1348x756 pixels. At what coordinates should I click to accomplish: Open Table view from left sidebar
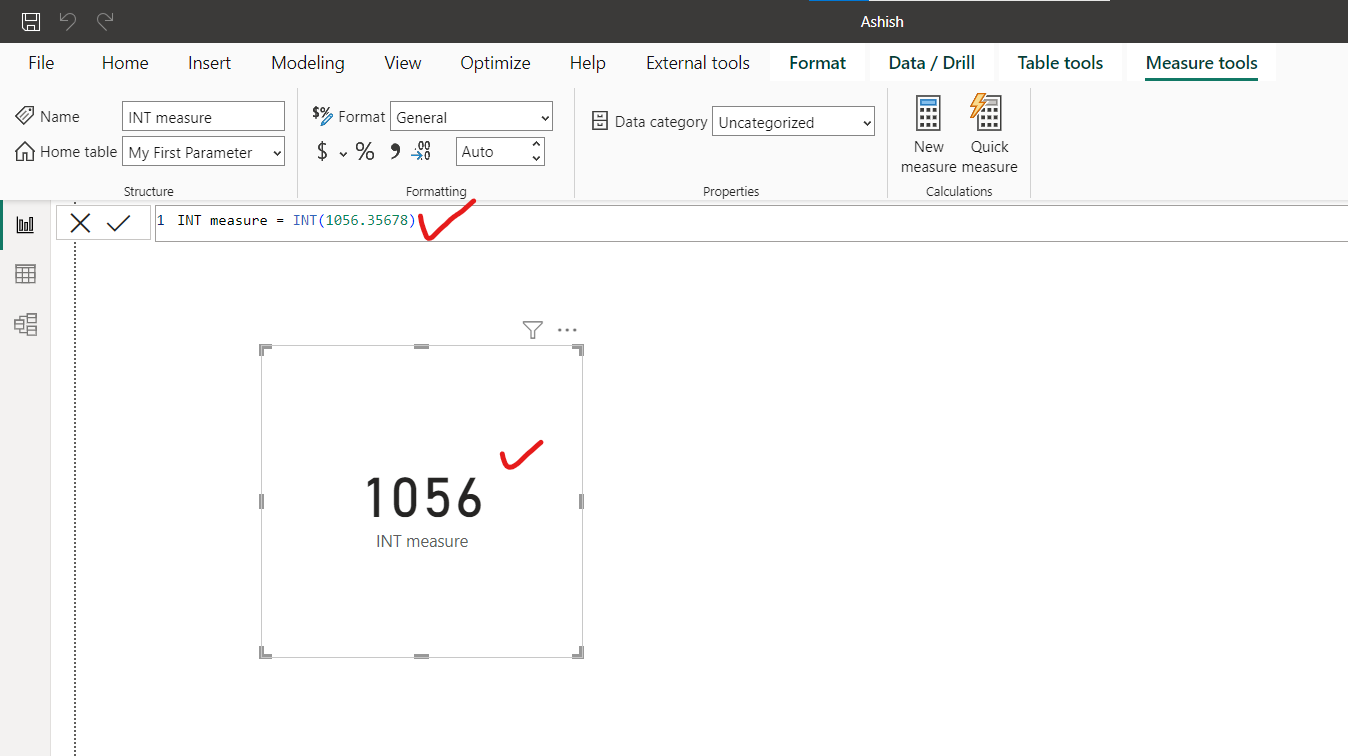[x=25, y=274]
